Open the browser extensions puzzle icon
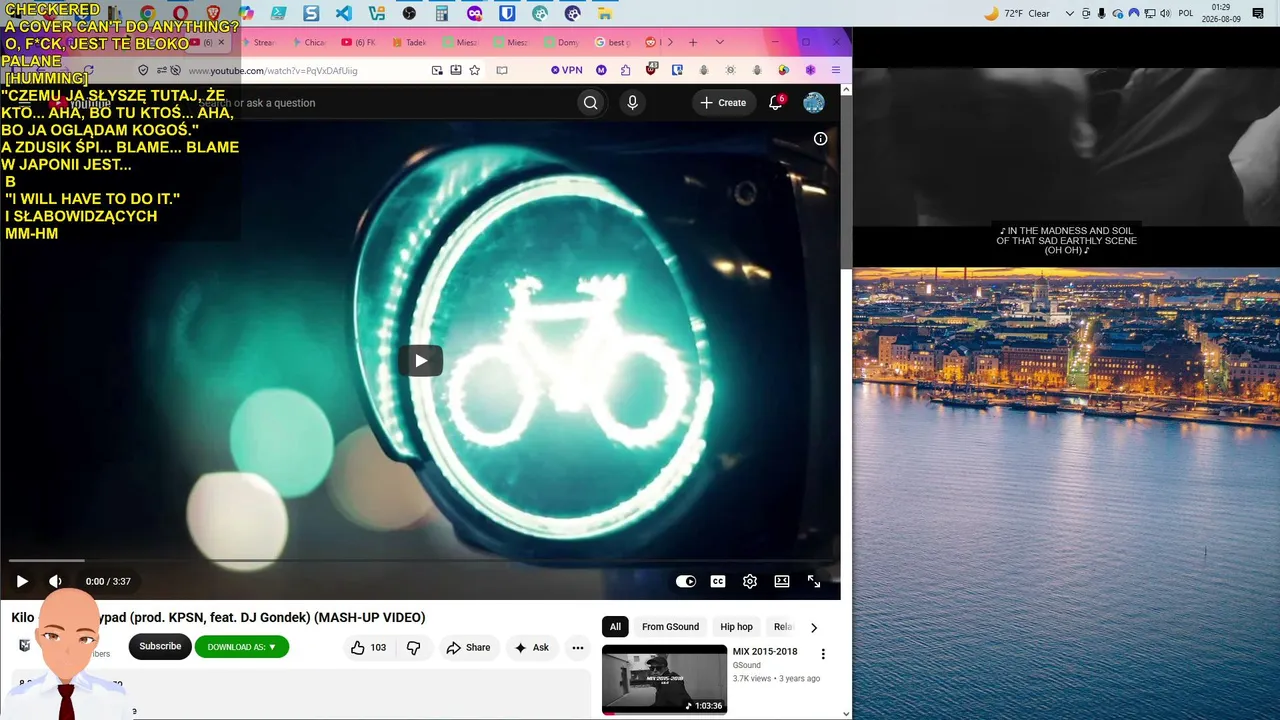 (626, 70)
